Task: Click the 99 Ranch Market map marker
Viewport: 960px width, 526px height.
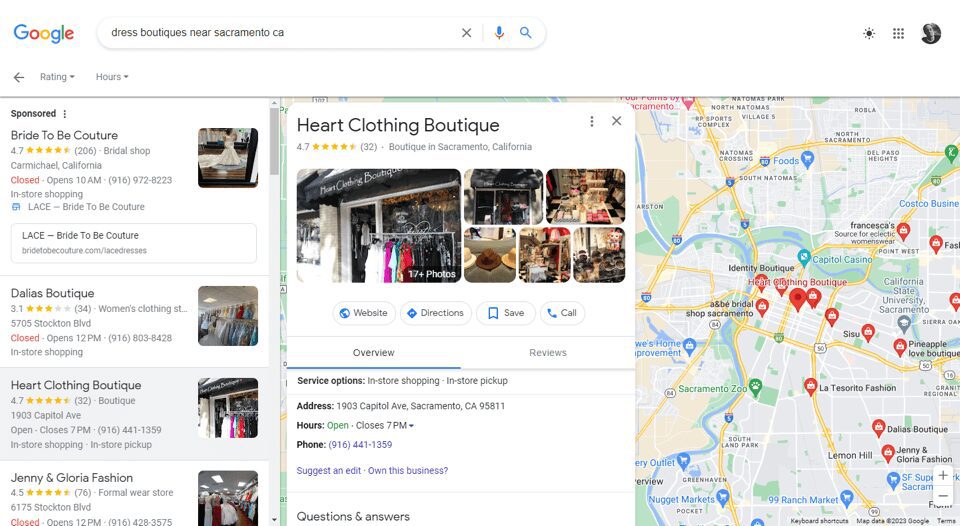Action: point(847,497)
